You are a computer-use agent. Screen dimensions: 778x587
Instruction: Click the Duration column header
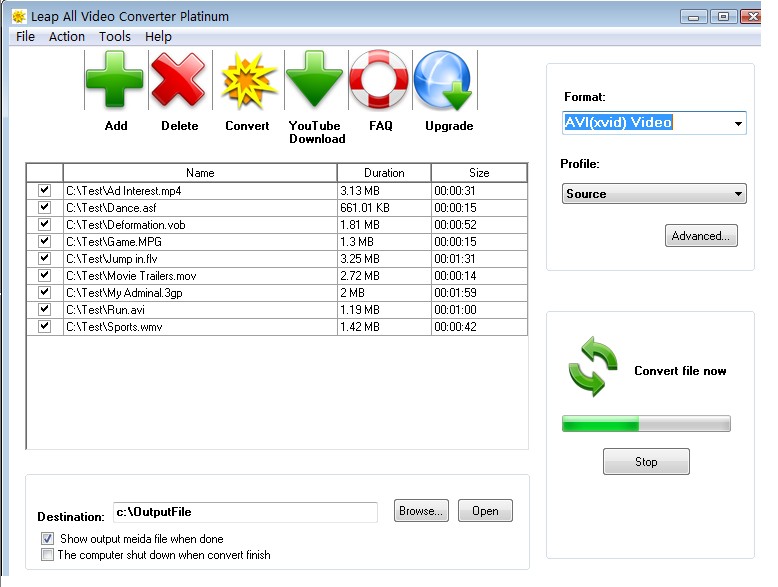[384, 173]
